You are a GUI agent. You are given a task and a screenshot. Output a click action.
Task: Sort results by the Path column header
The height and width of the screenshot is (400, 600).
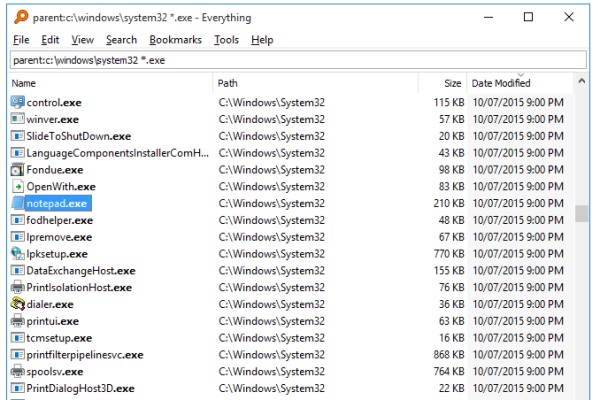(x=316, y=83)
